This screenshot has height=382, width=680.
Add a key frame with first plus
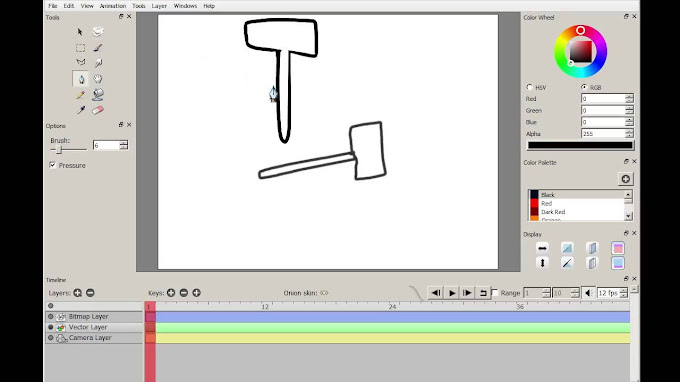pyautogui.click(x=171, y=293)
